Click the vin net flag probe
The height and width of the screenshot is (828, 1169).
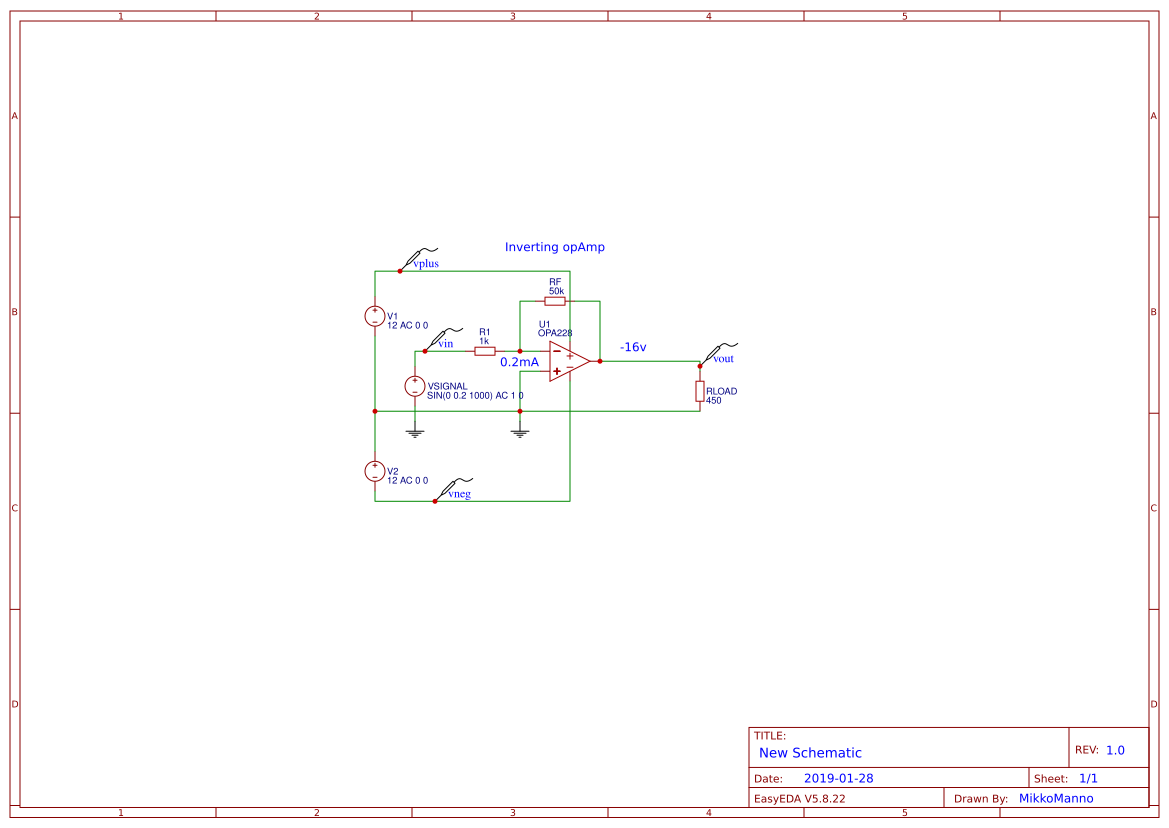[x=439, y=337]
